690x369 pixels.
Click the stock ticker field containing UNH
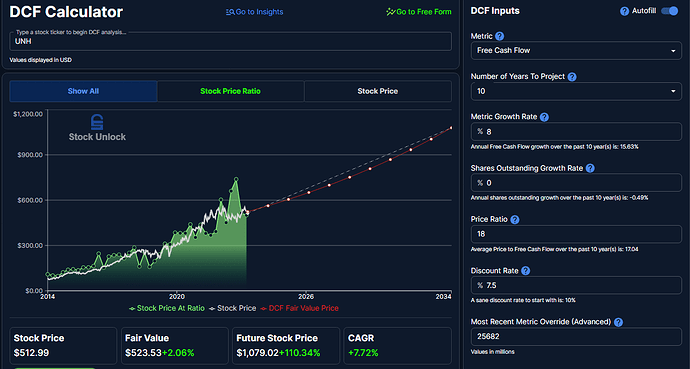coord(231,41)
